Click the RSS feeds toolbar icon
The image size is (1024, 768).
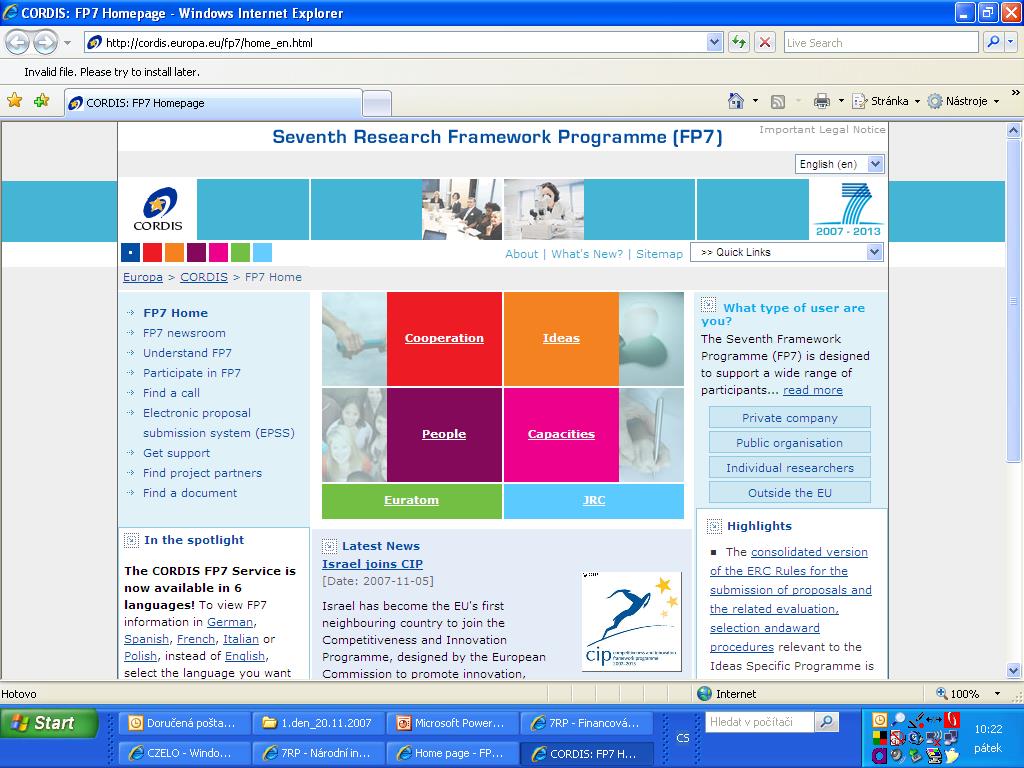[777, 101]
